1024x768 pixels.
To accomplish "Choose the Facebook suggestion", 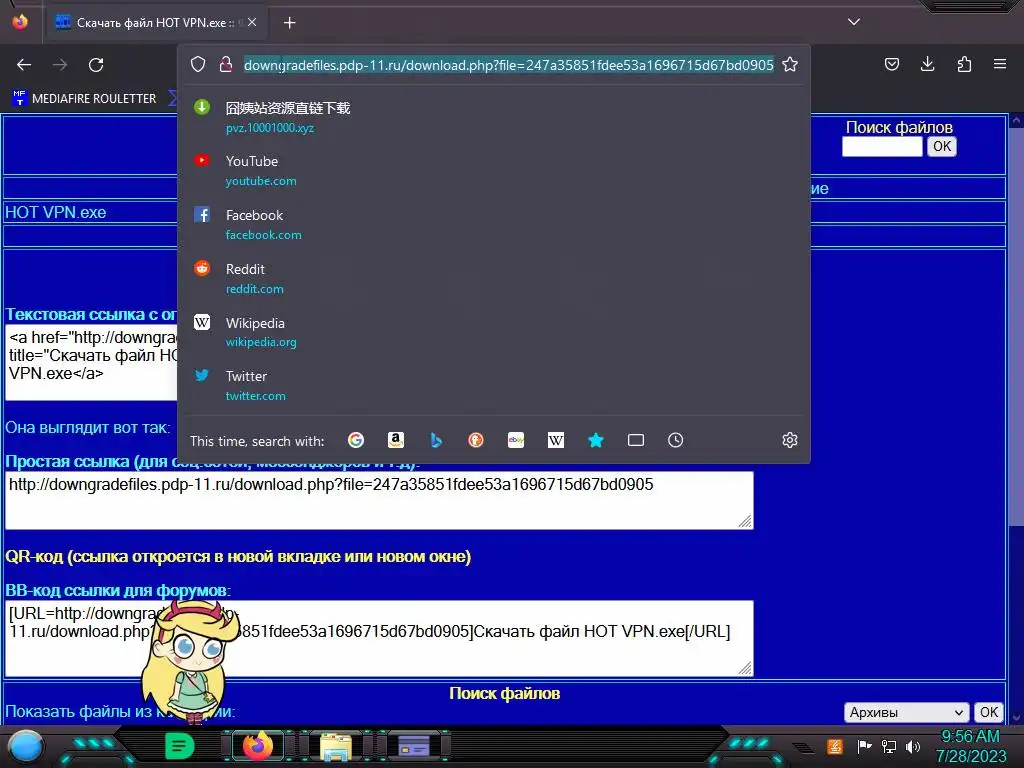I will click(494, 224).
